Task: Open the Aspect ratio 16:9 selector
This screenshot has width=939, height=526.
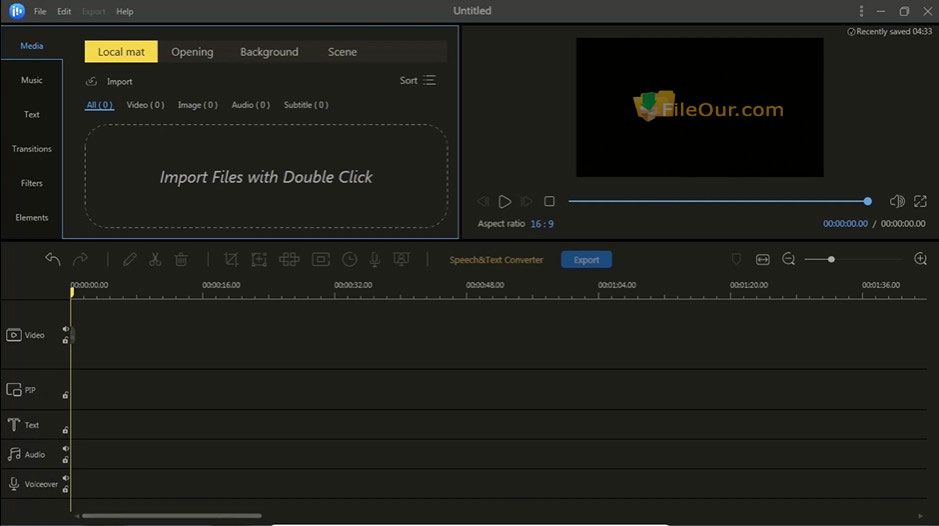Action: tap(542, 223)
